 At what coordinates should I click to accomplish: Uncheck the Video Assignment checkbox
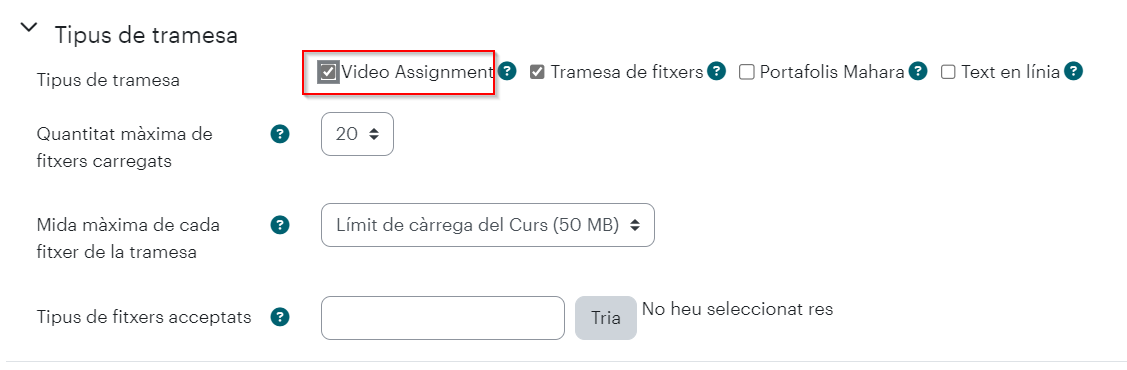[328, 72]
